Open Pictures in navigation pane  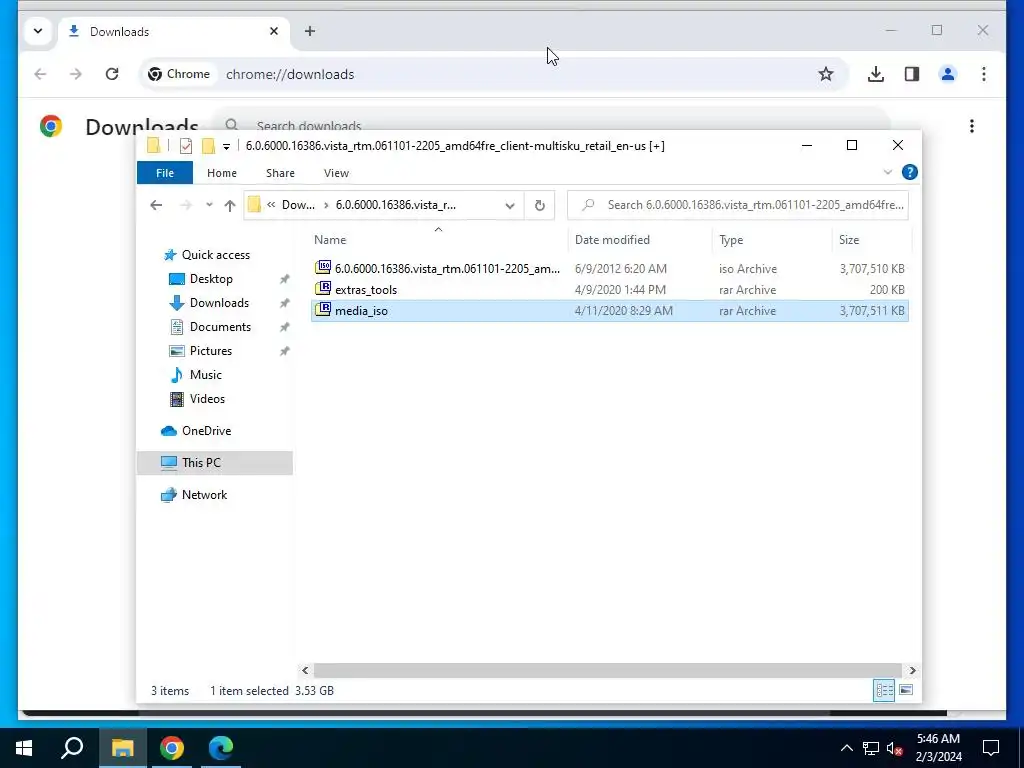210,351
